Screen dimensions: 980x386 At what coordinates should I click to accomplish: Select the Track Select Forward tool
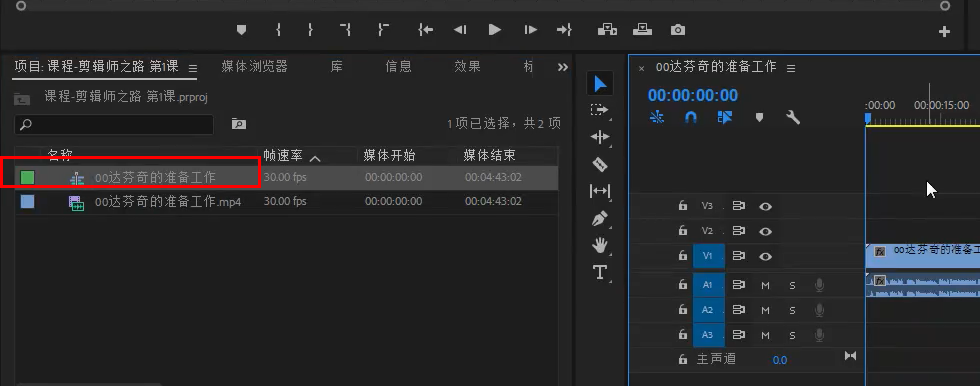tap(599, 110)
